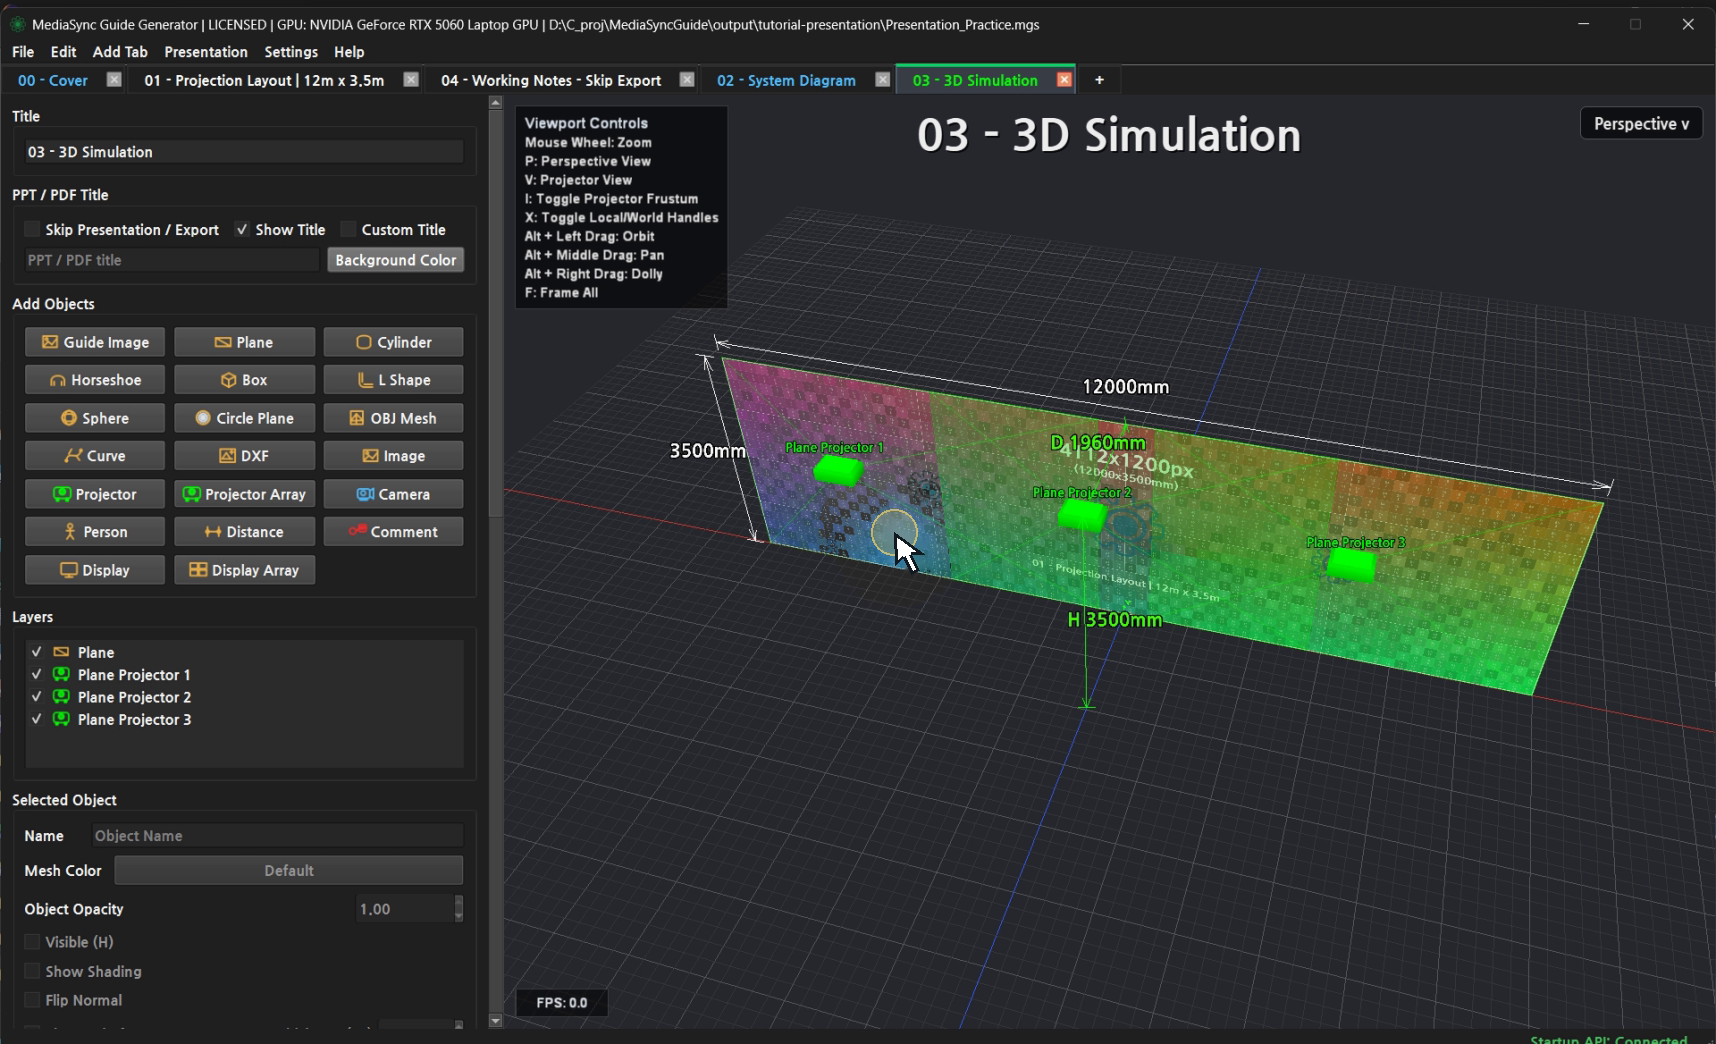Add a Plane object
This screenshot has width=1716, height=1044.
point(244,342)
